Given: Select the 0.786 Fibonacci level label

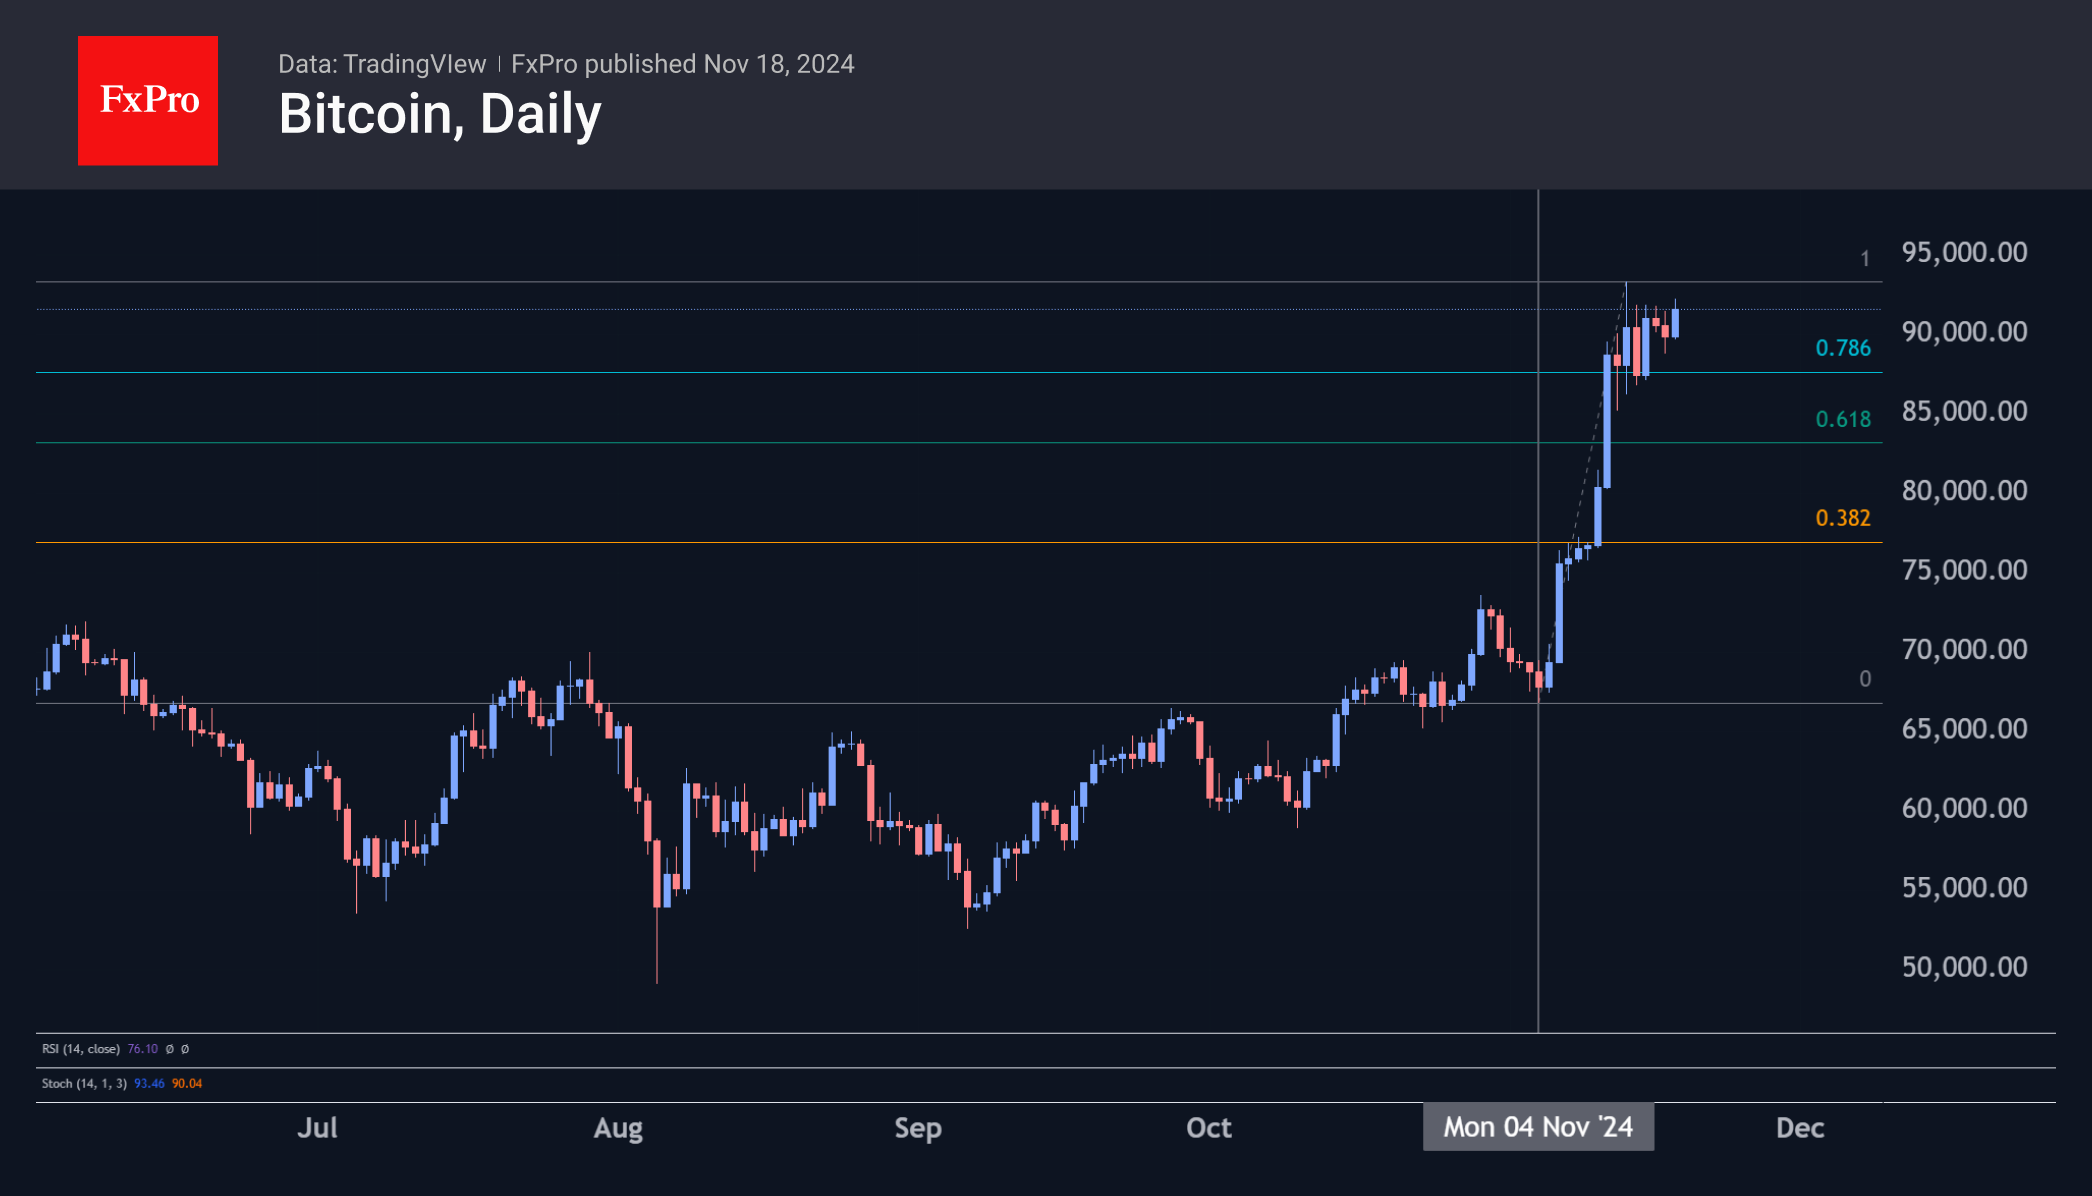Looking at the screenshot, I should pos(1842,348).
